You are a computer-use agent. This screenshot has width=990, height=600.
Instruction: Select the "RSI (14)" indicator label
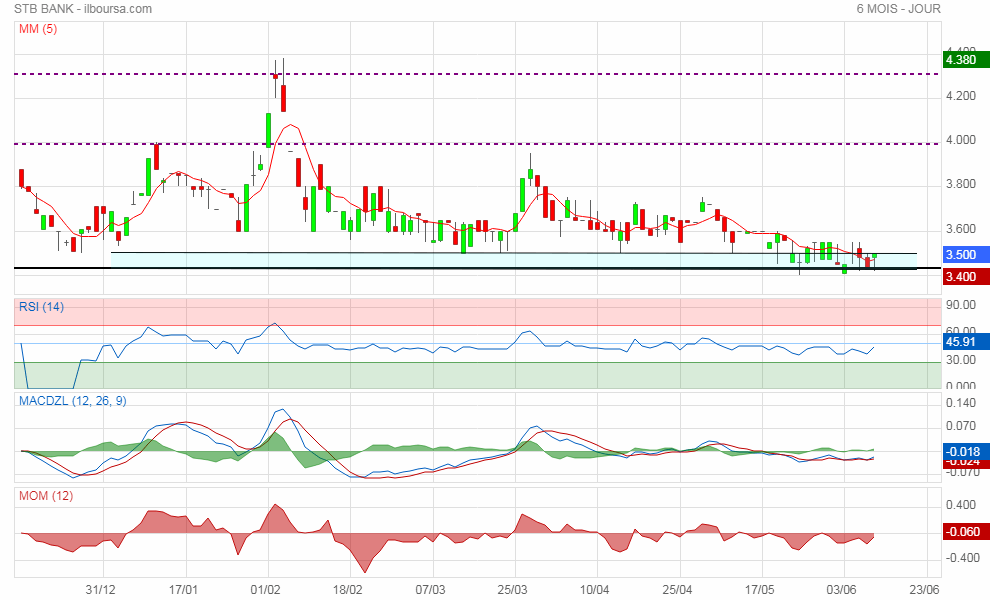click(41, 307)
